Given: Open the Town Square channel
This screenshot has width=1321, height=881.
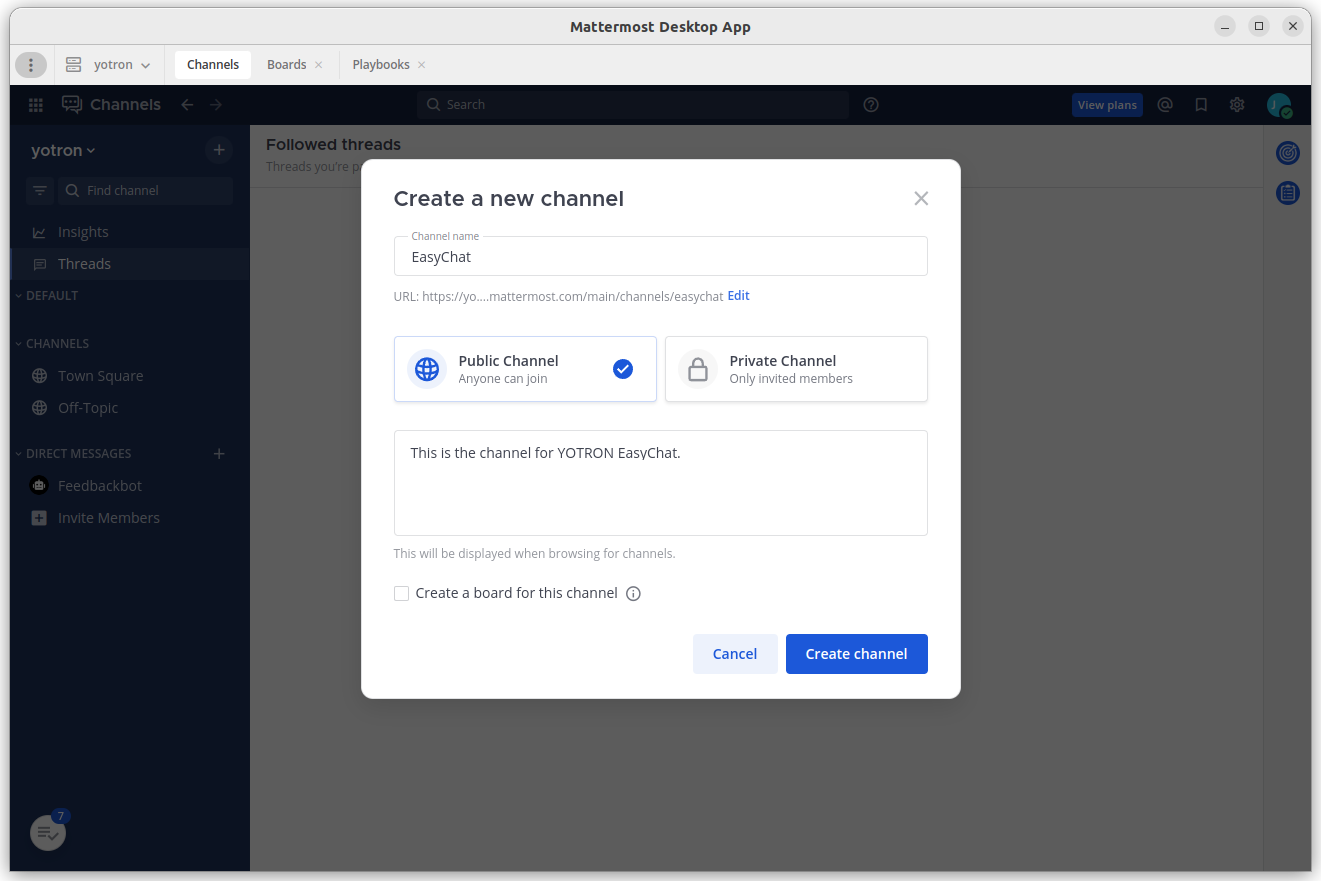Looking at the screenshot, I should coord(130,376).
